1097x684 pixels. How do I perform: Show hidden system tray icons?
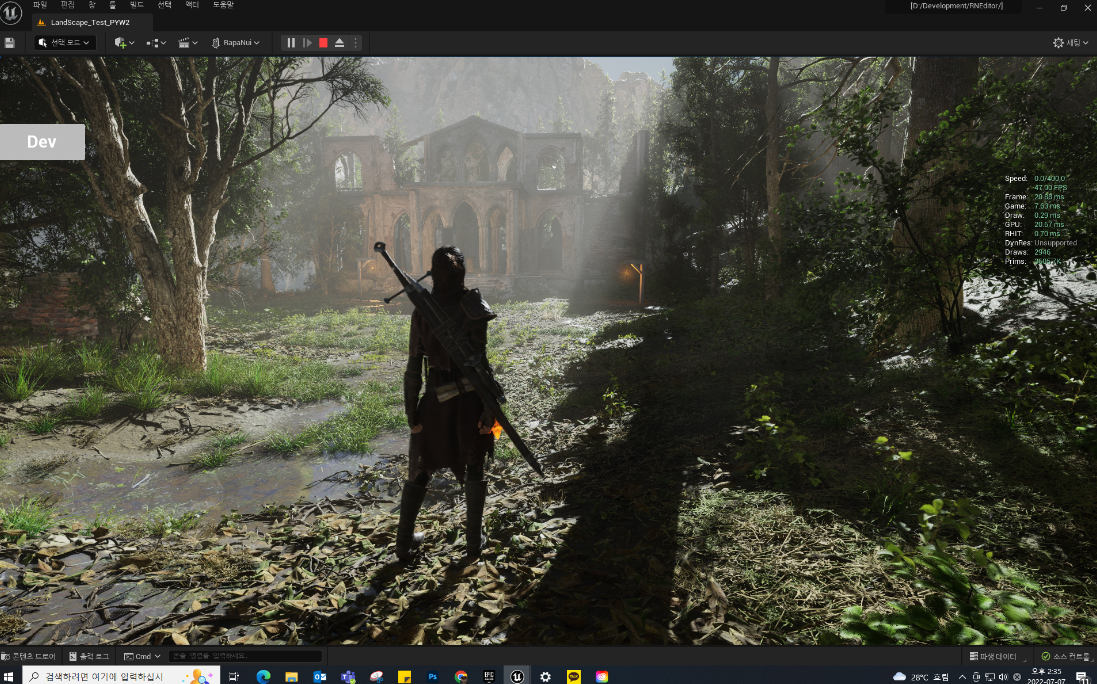click(962, 676)
